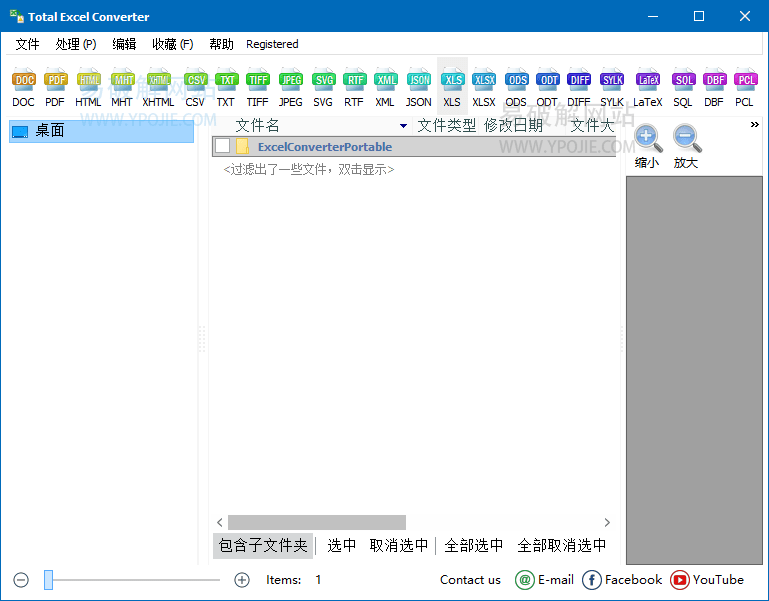This screenshot has width=769, height=601.
Task: Click the horizontal scrollbar right arrow
Action: (607, 522)
